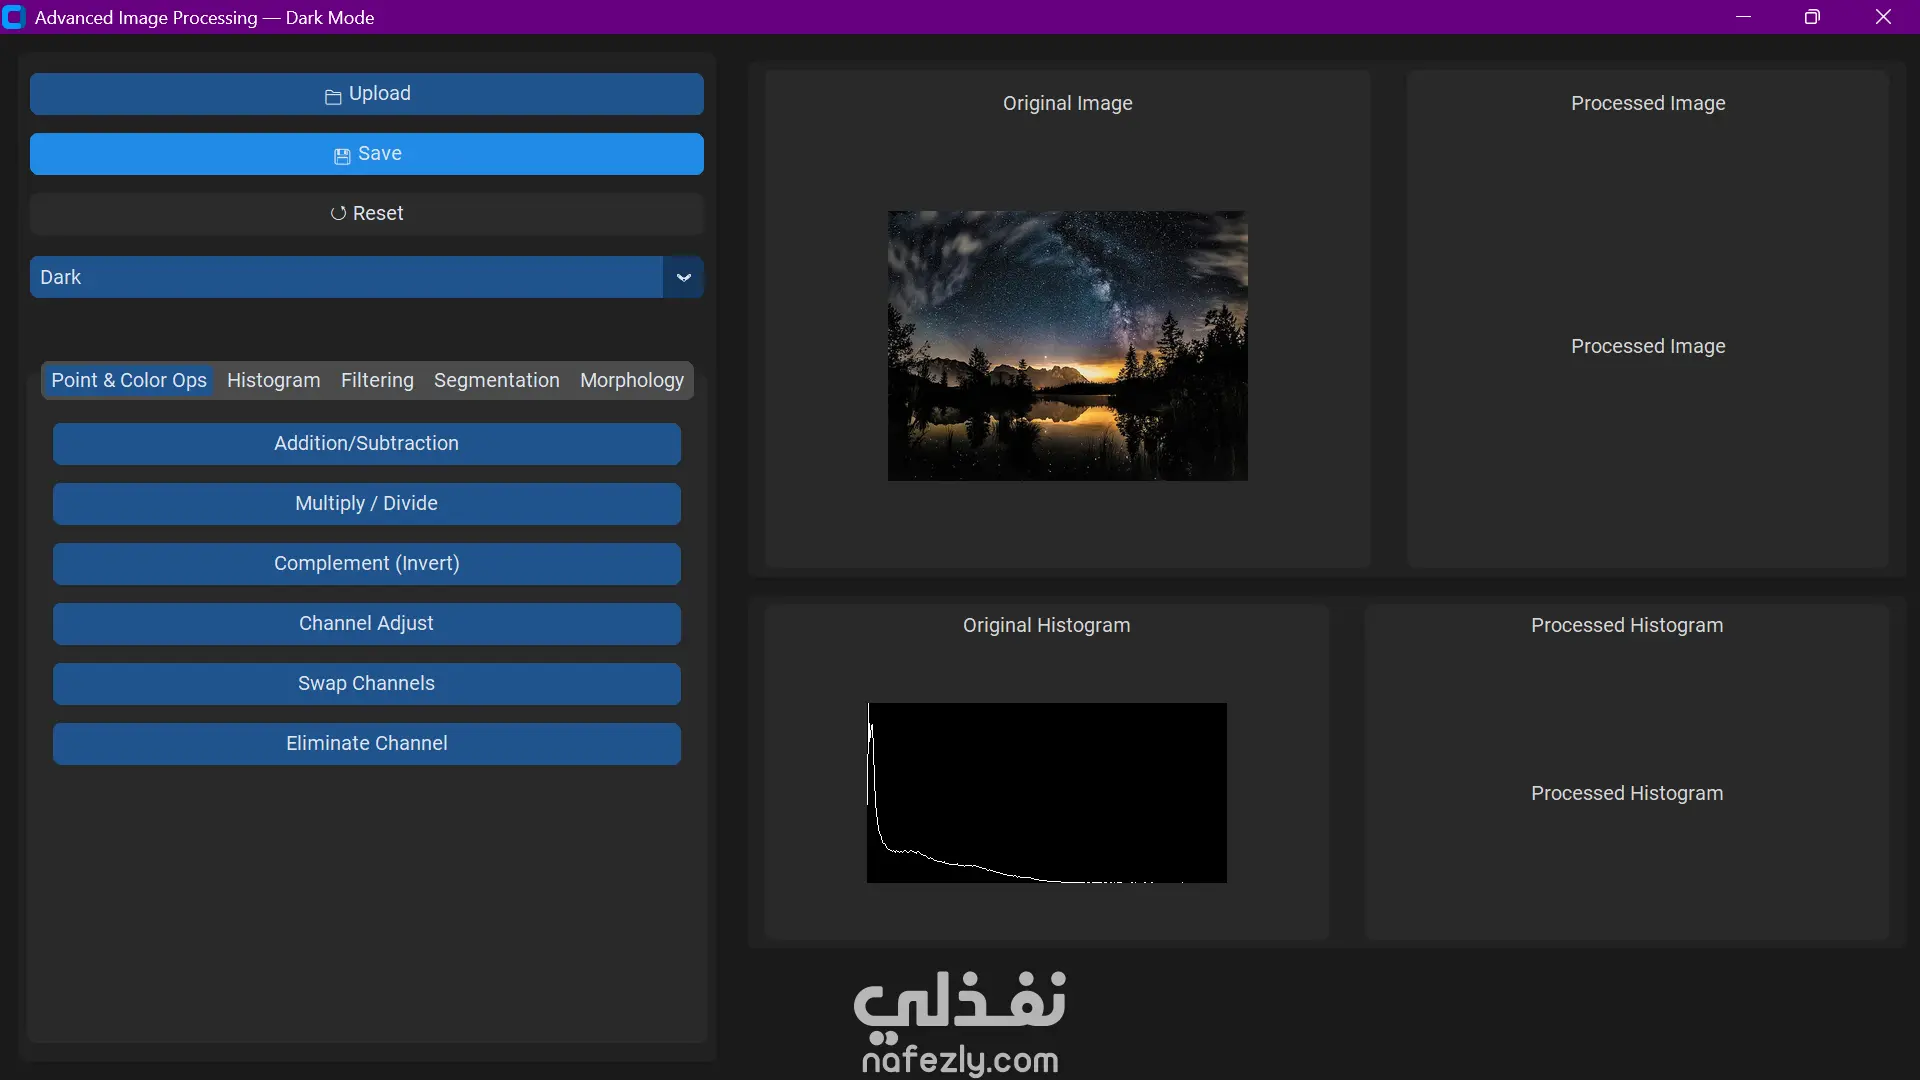The width and height of the screenshot is (1920, 1080).
Task: Open the Filtering tab
Action: tap(377, 380)
